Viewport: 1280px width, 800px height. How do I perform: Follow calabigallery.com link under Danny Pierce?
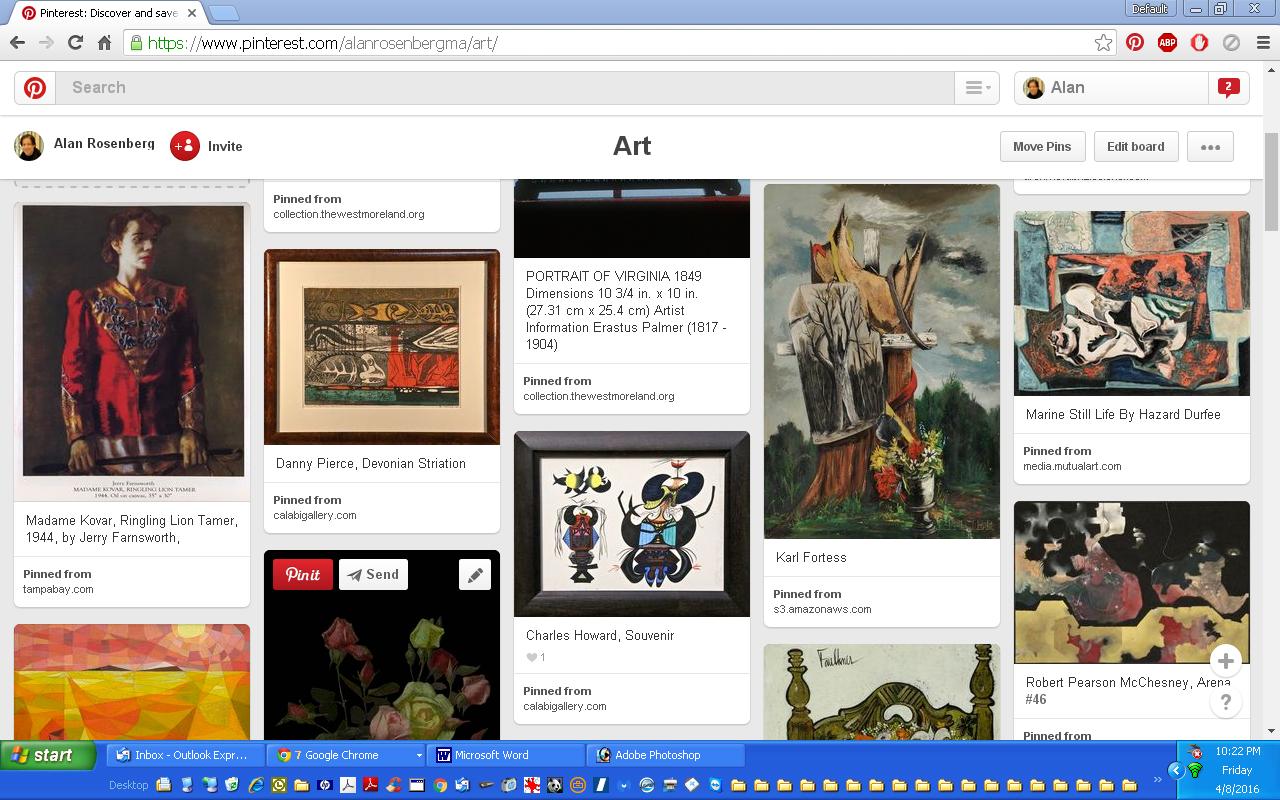pyautogui.click(x=315, y=515)
